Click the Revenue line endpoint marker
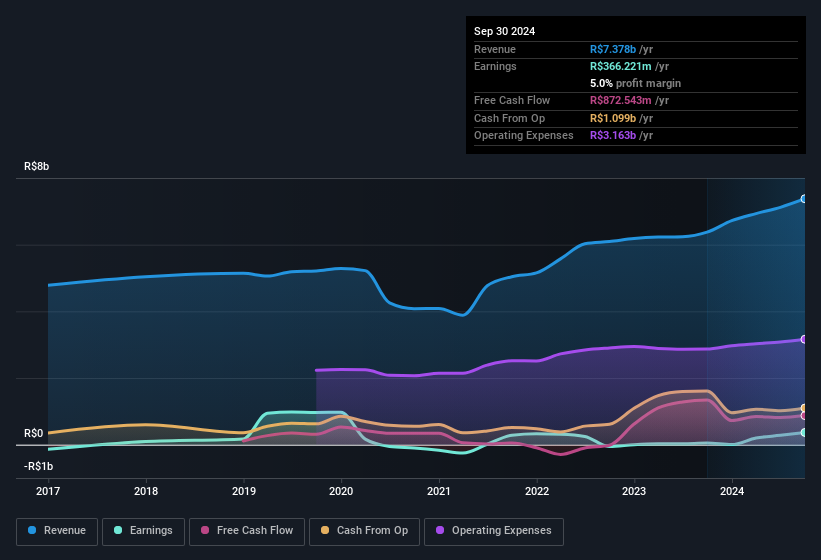821x560 pixels. tap(804, 199)
